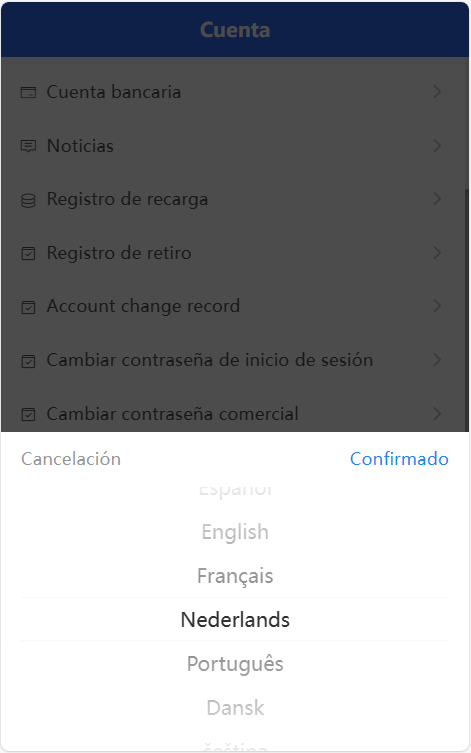Screen dimensions: 471x753
Task: Expand the Registro de recarga chevron
Action: pyautogui.click(x=437, y=199)
